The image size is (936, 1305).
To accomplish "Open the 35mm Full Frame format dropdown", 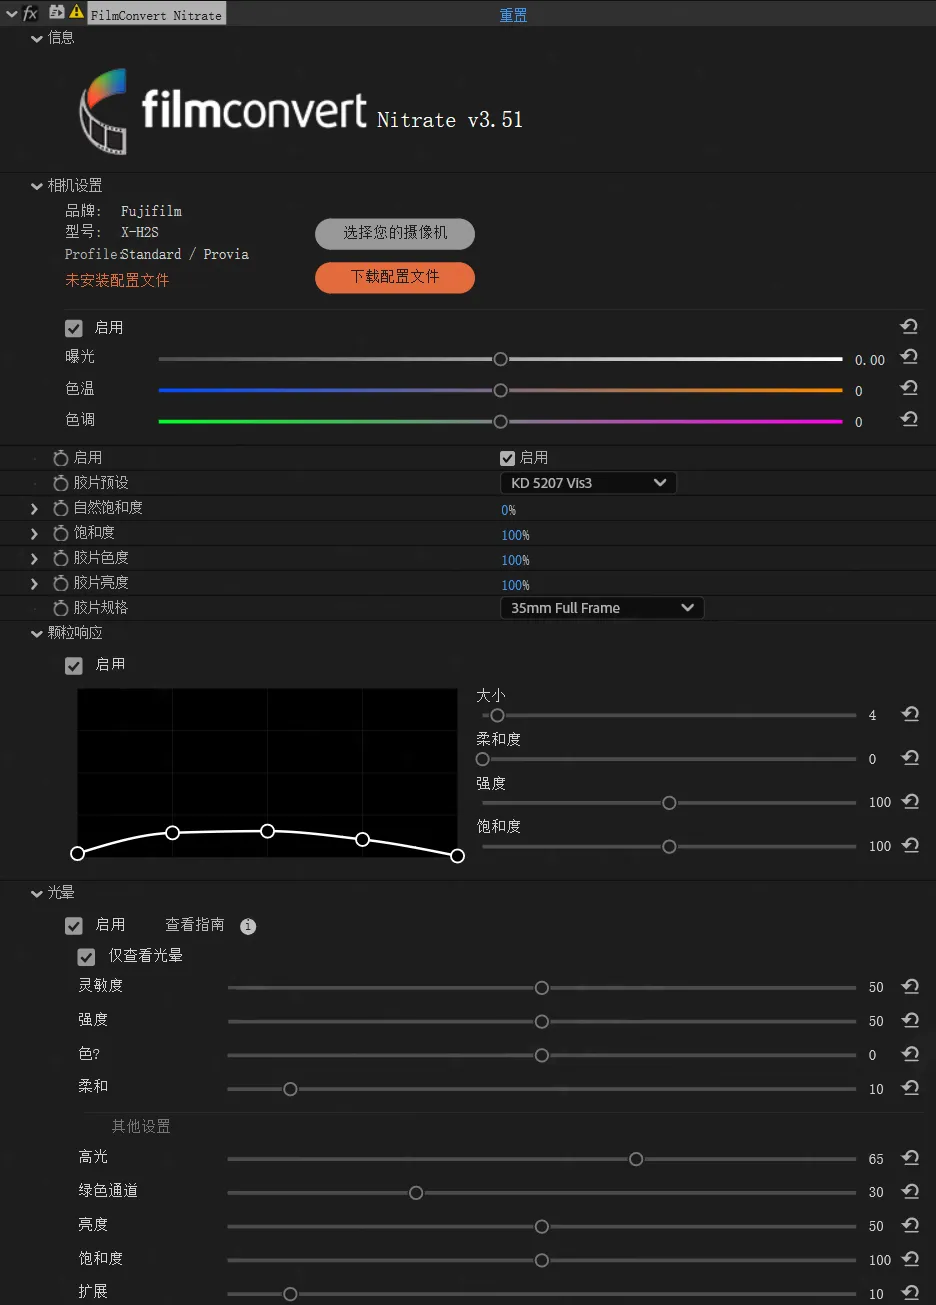I will pyautogui.click(x=601, y=608).
